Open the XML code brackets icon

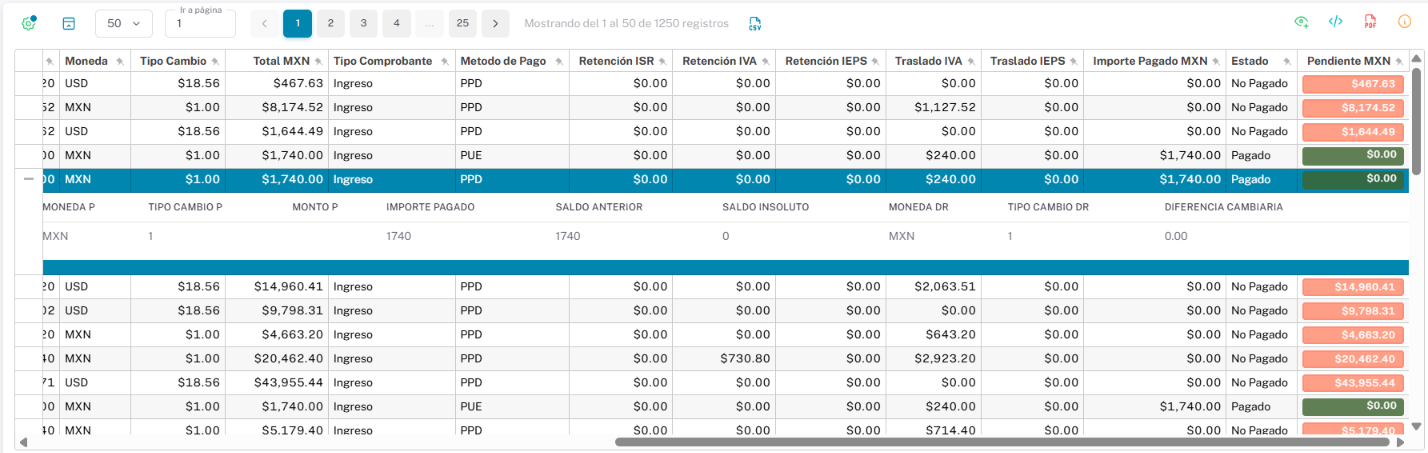point(1335,22)
